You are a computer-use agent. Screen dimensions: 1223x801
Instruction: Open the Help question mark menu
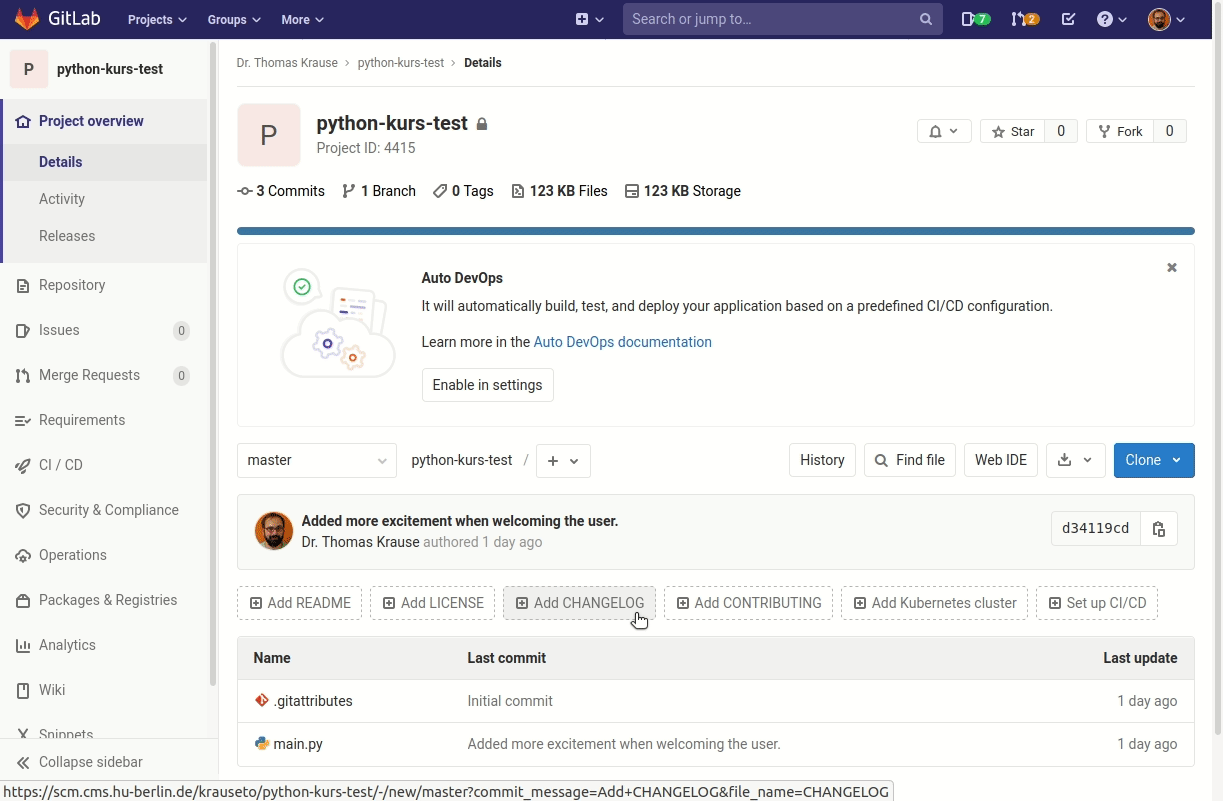1111,19
